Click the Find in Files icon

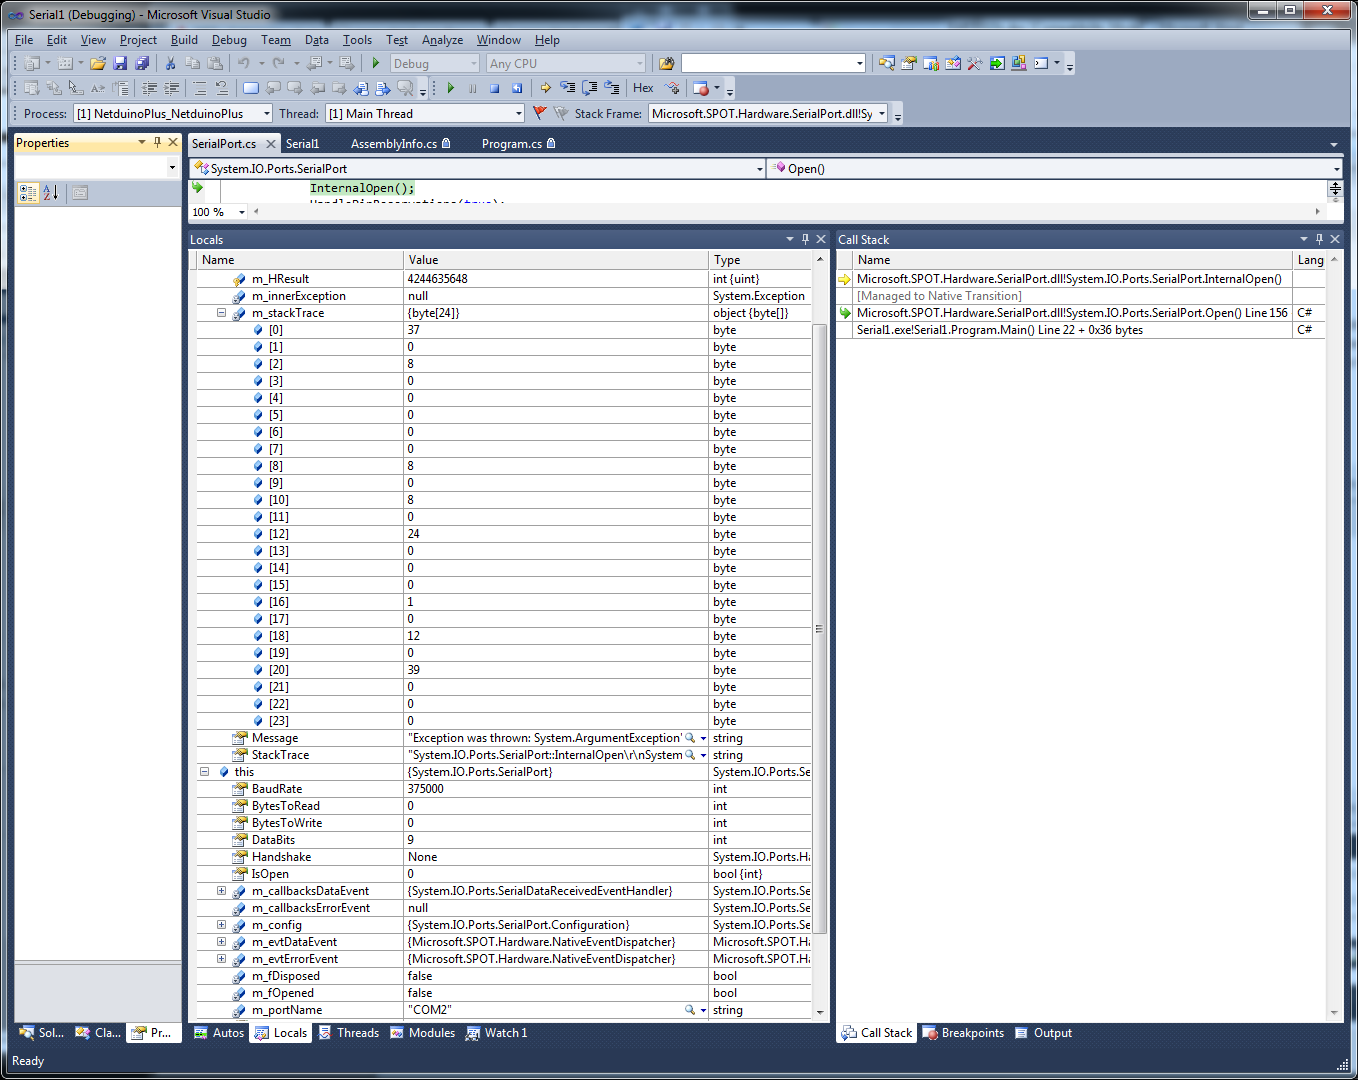click(667, 63)
